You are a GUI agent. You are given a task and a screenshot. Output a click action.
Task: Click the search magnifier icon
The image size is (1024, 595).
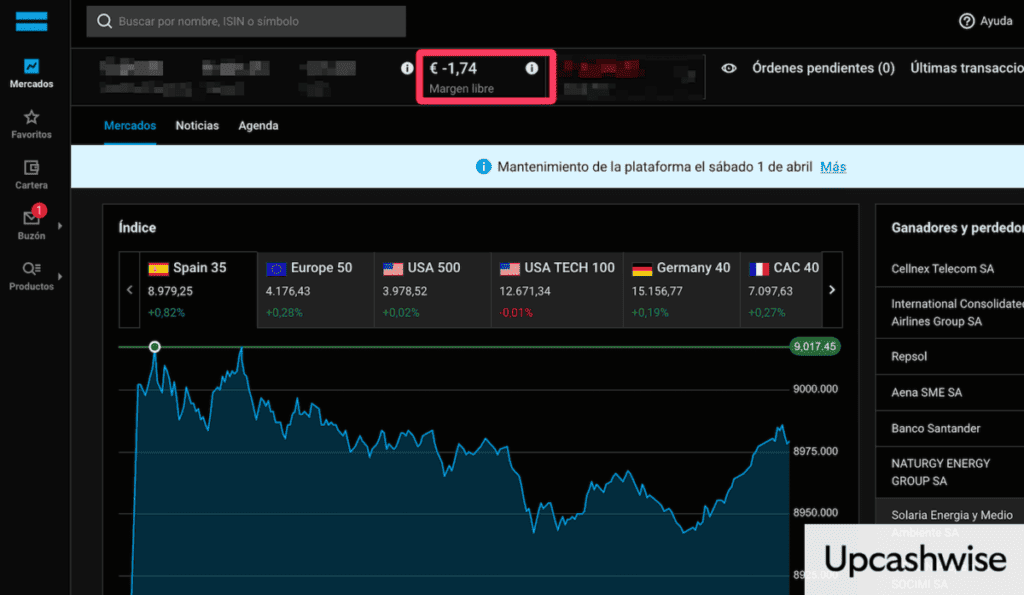pos(104,22)
